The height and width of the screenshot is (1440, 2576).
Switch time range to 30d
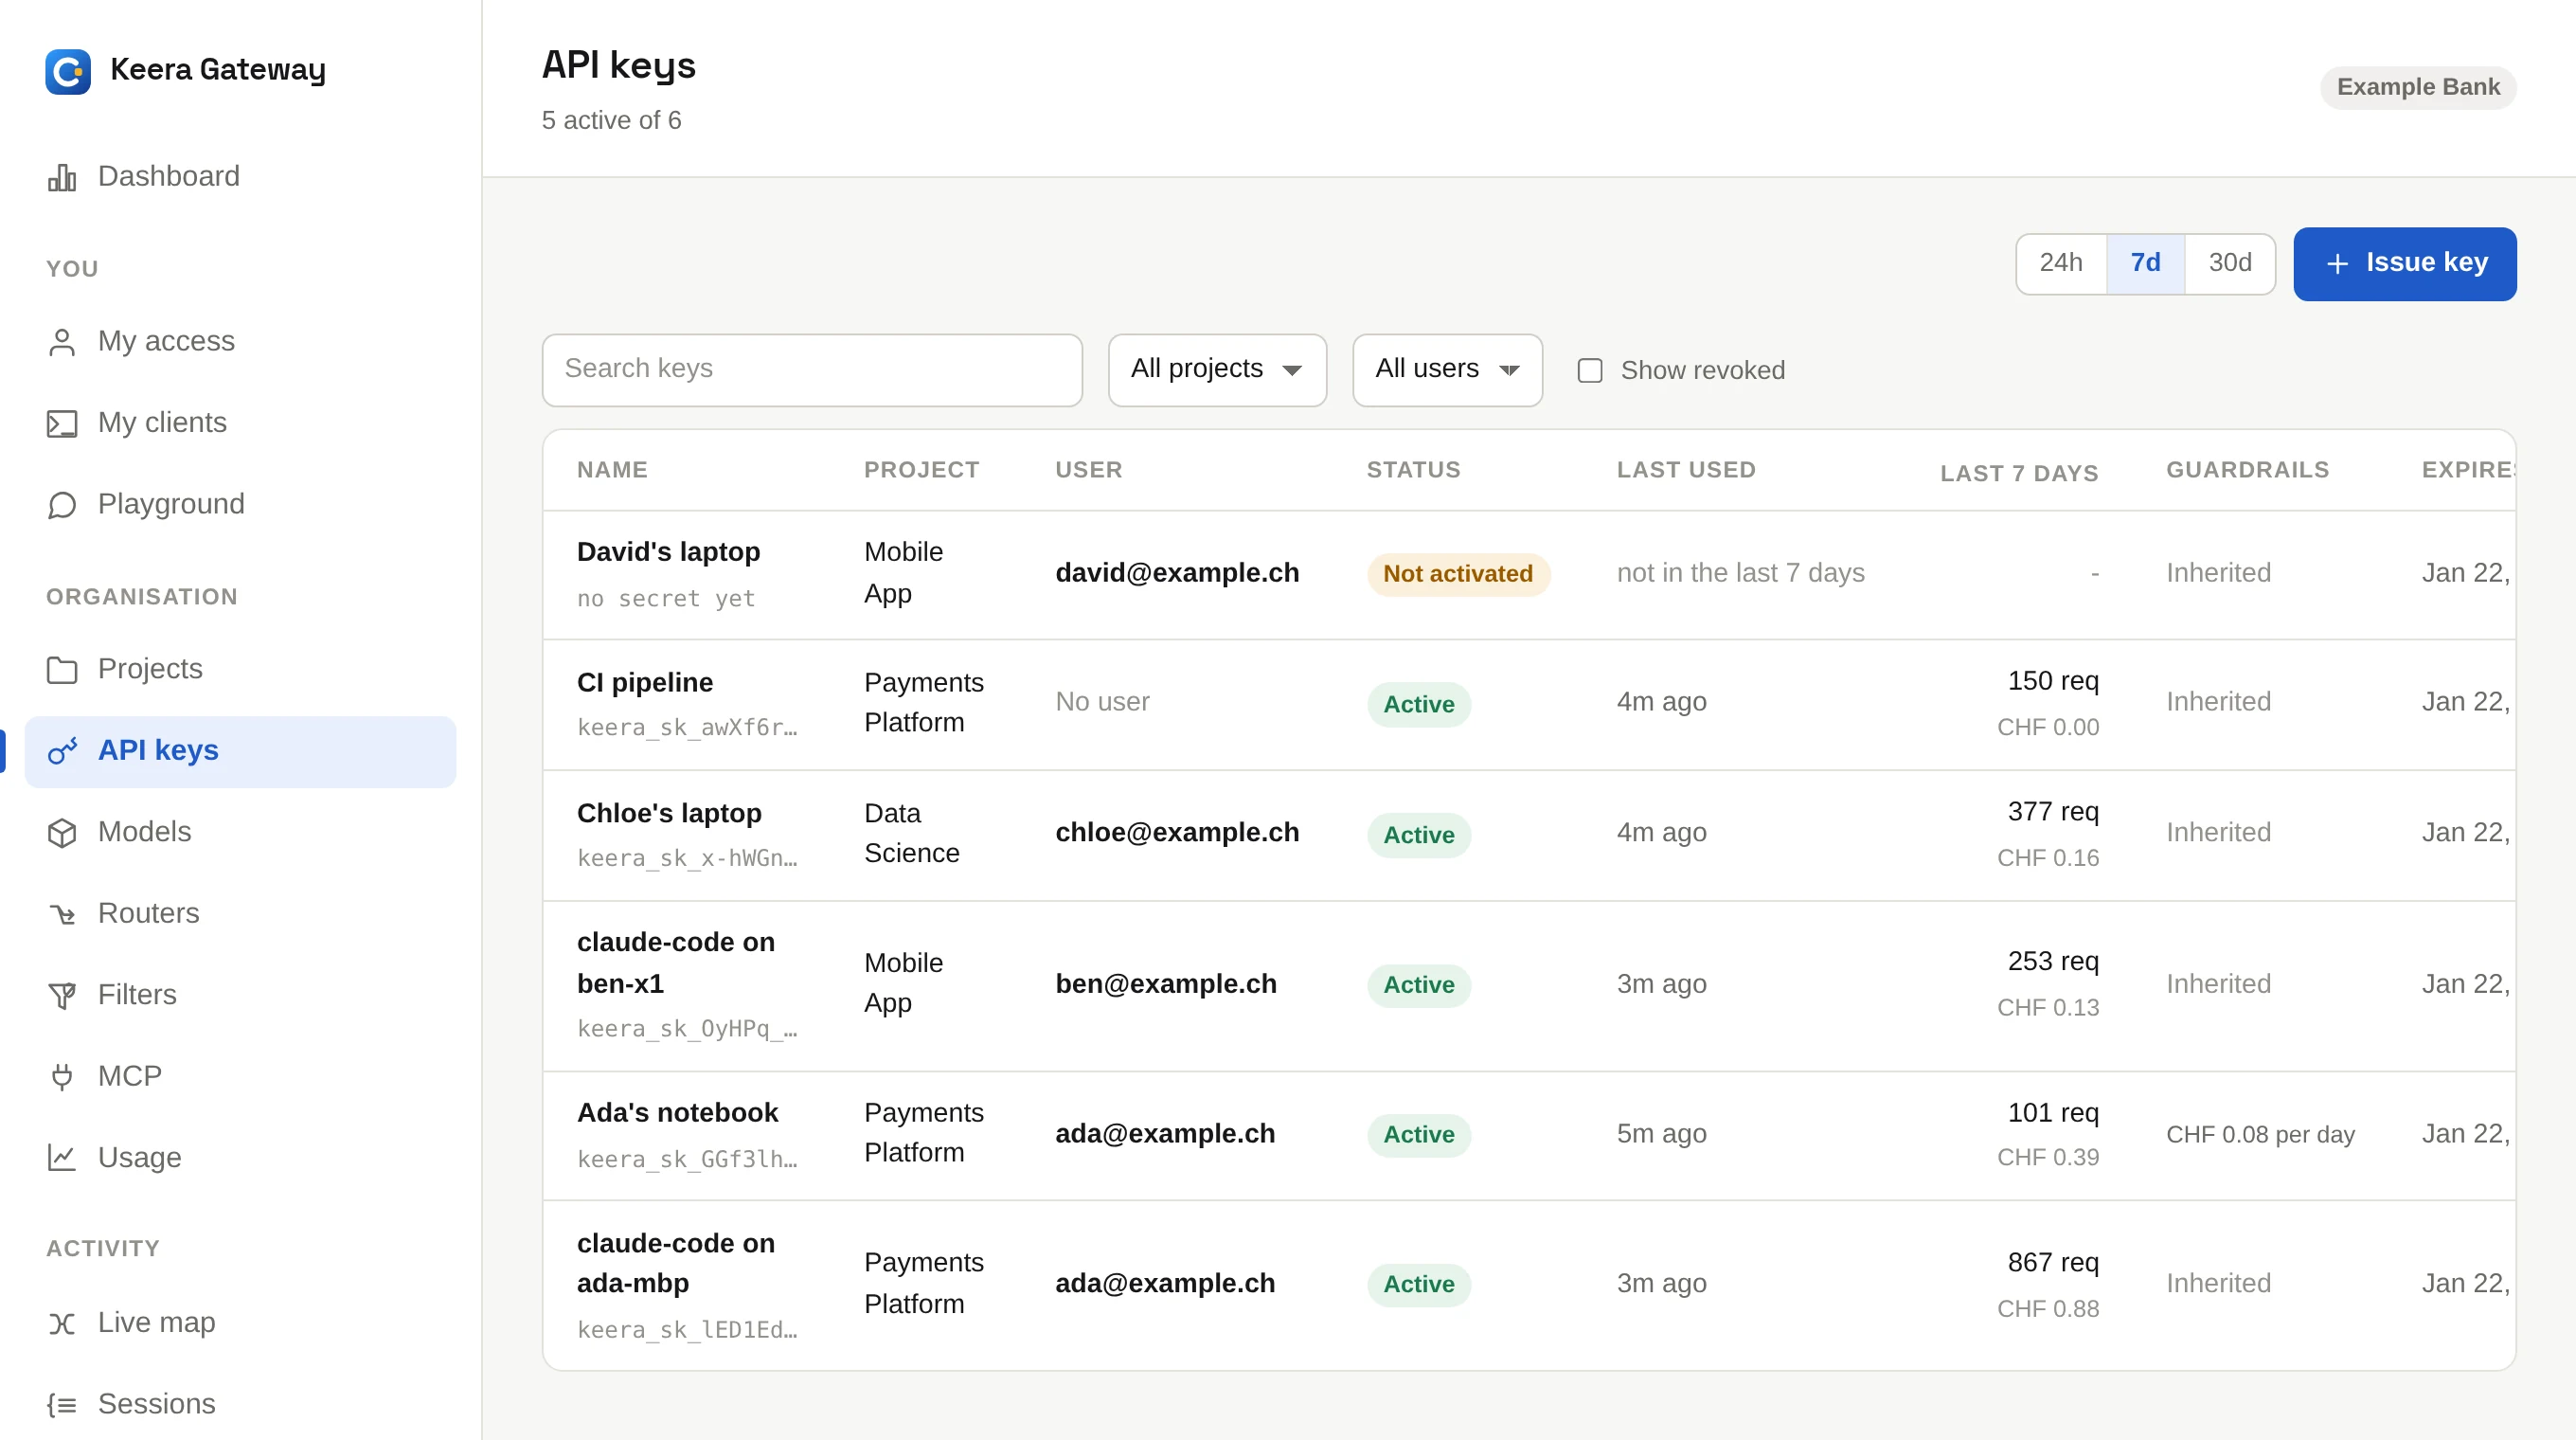coord(2229,263)
